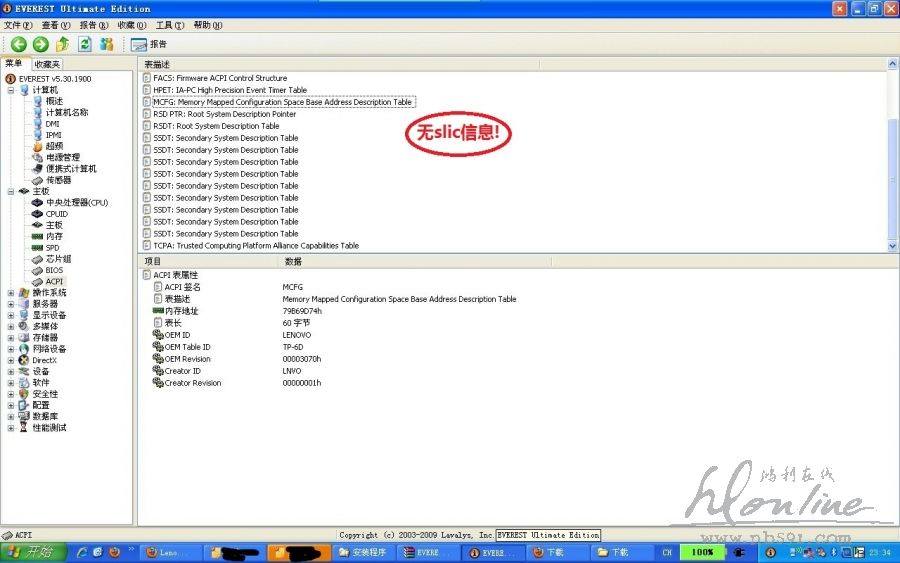Open the 报告 report wizard button

click(149, 44)
